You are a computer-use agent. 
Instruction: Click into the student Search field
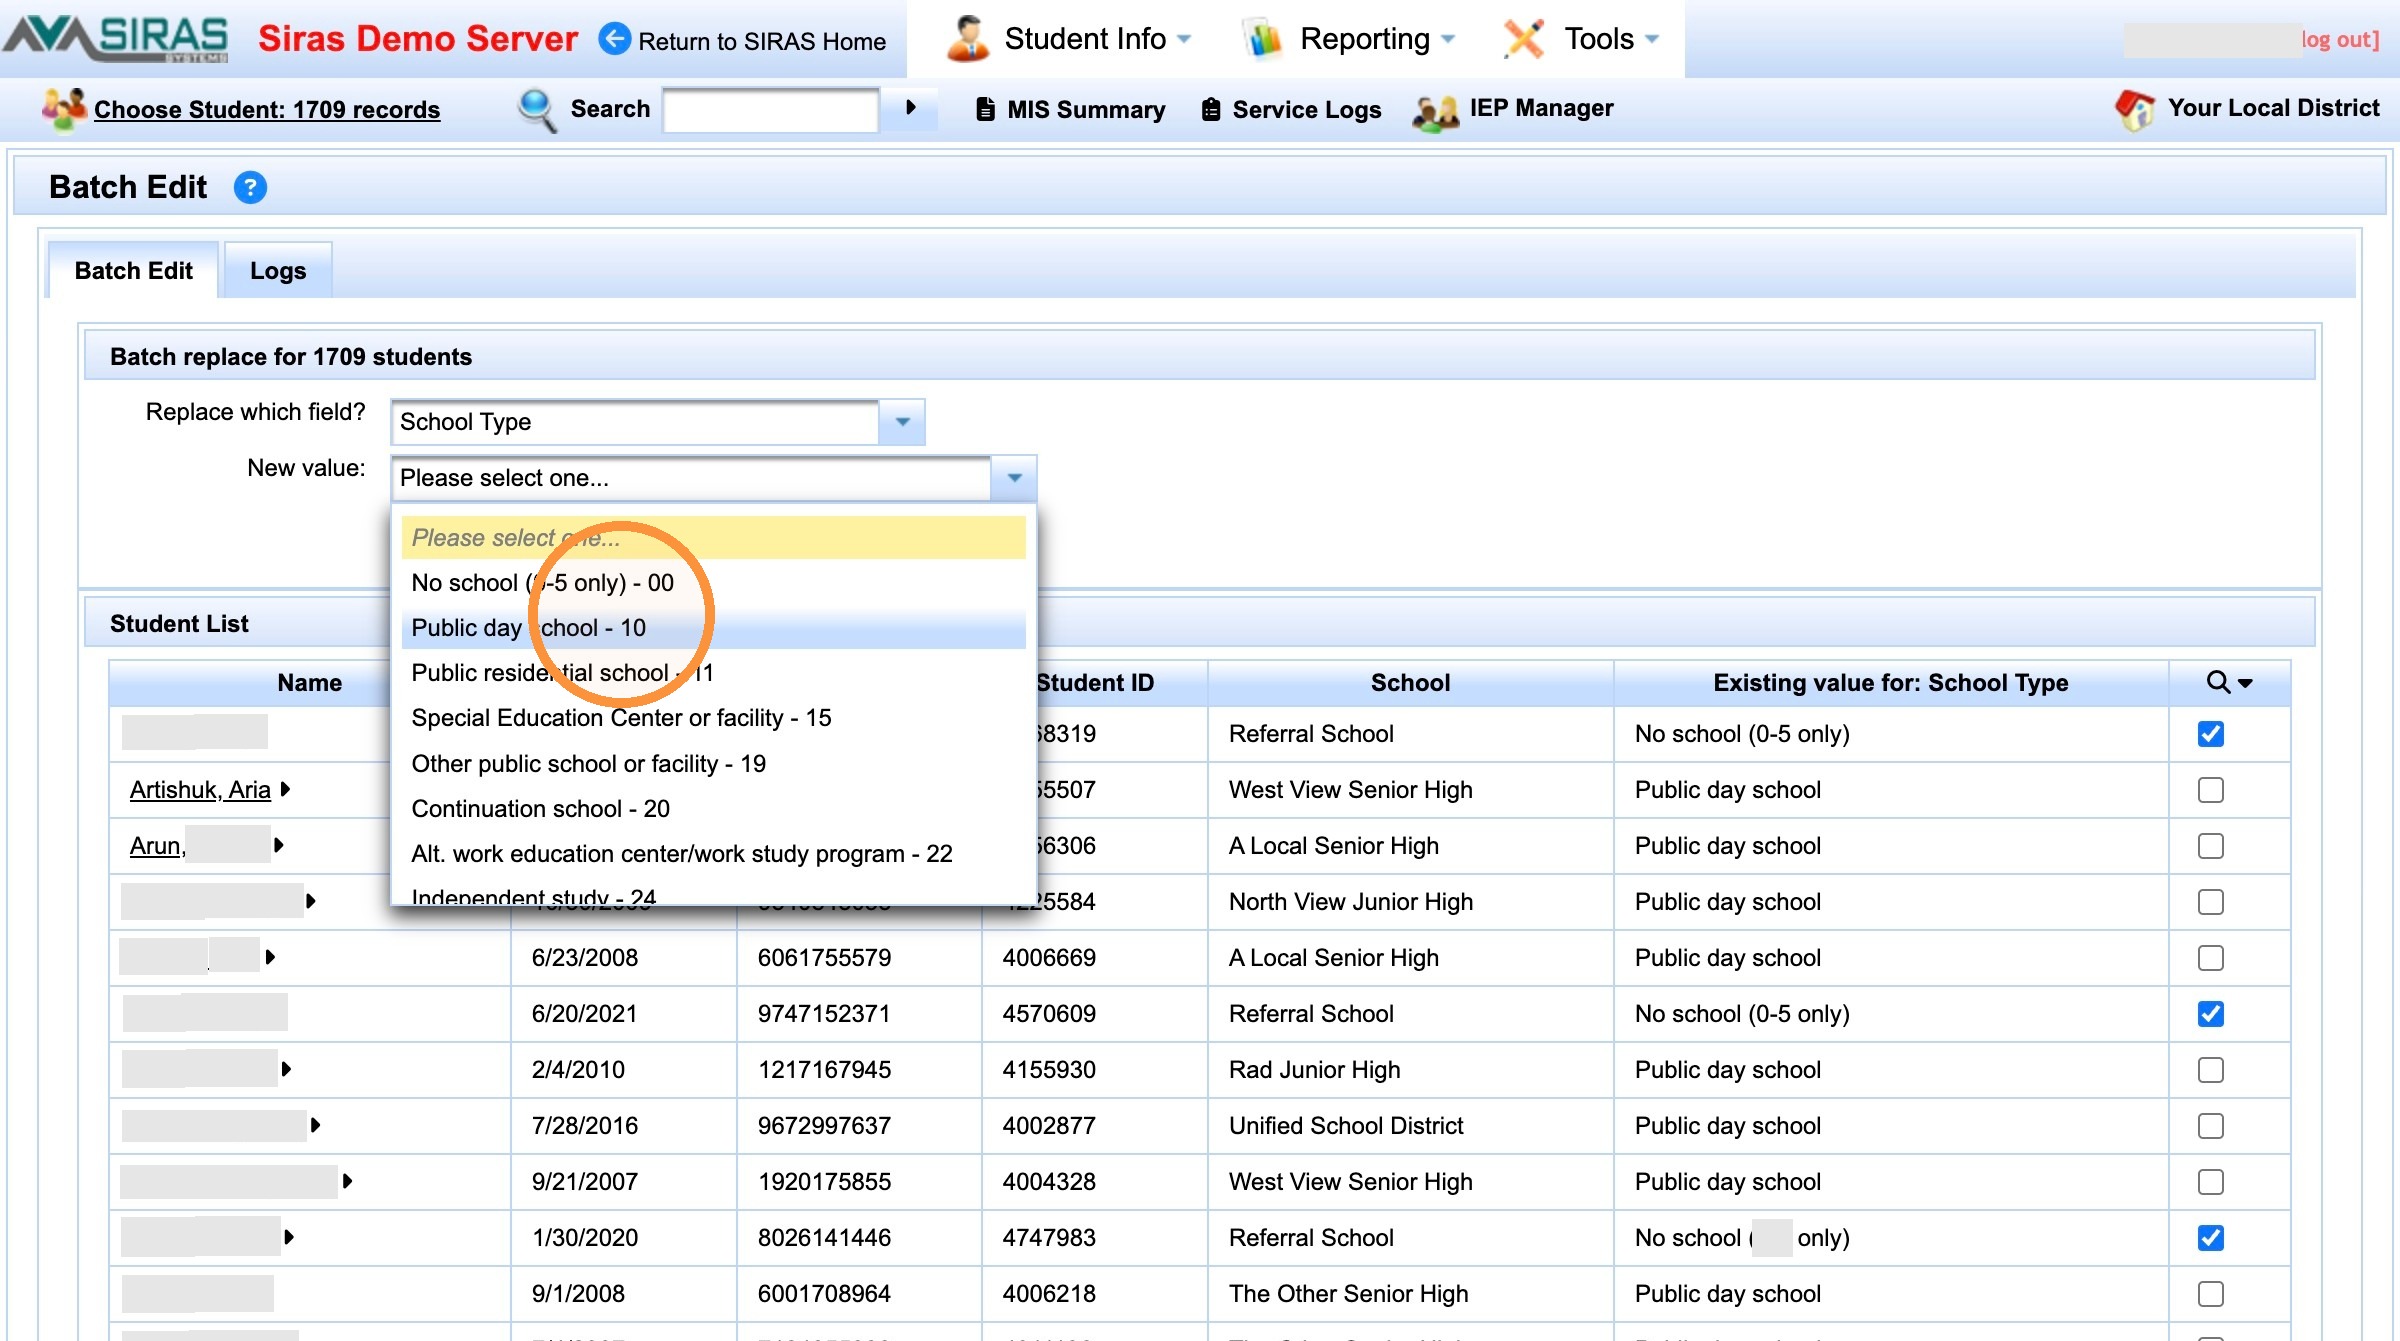[770, 109]
